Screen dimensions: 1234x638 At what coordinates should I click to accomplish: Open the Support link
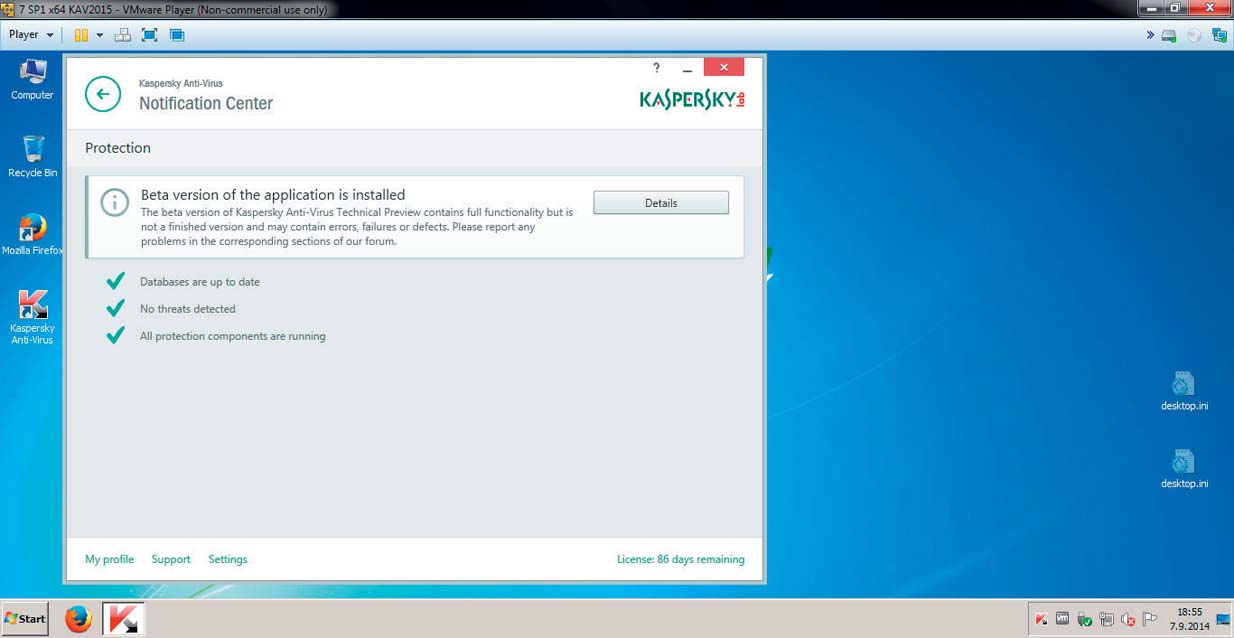pyautogui.click(x=171, y=559)
